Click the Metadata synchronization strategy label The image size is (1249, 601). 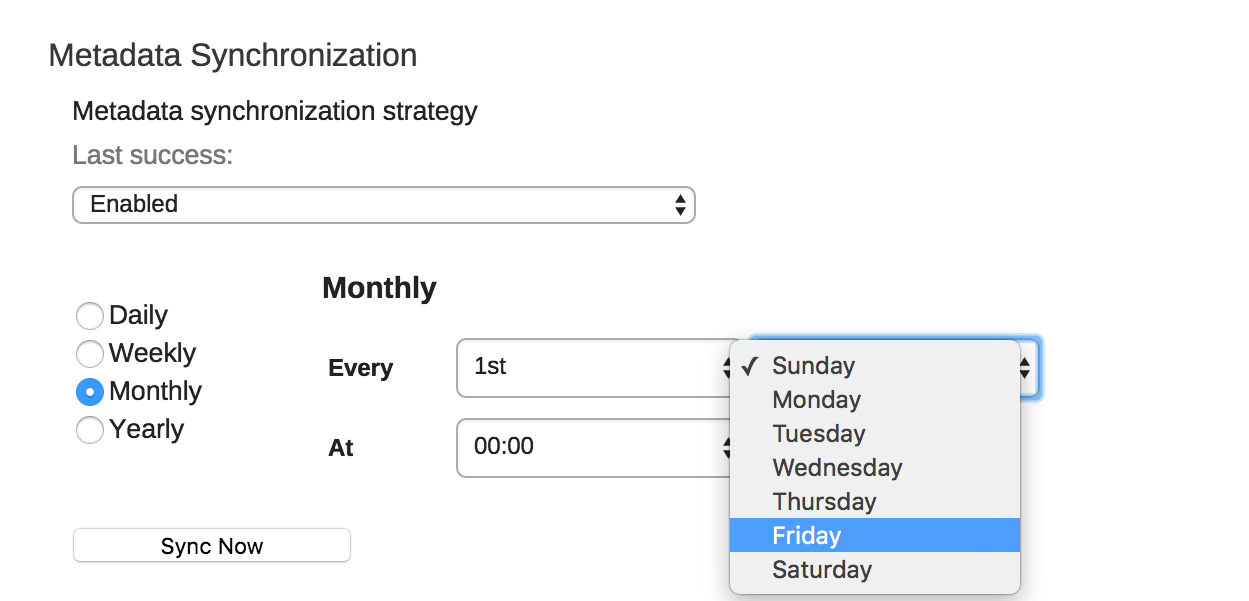(275, 111)
